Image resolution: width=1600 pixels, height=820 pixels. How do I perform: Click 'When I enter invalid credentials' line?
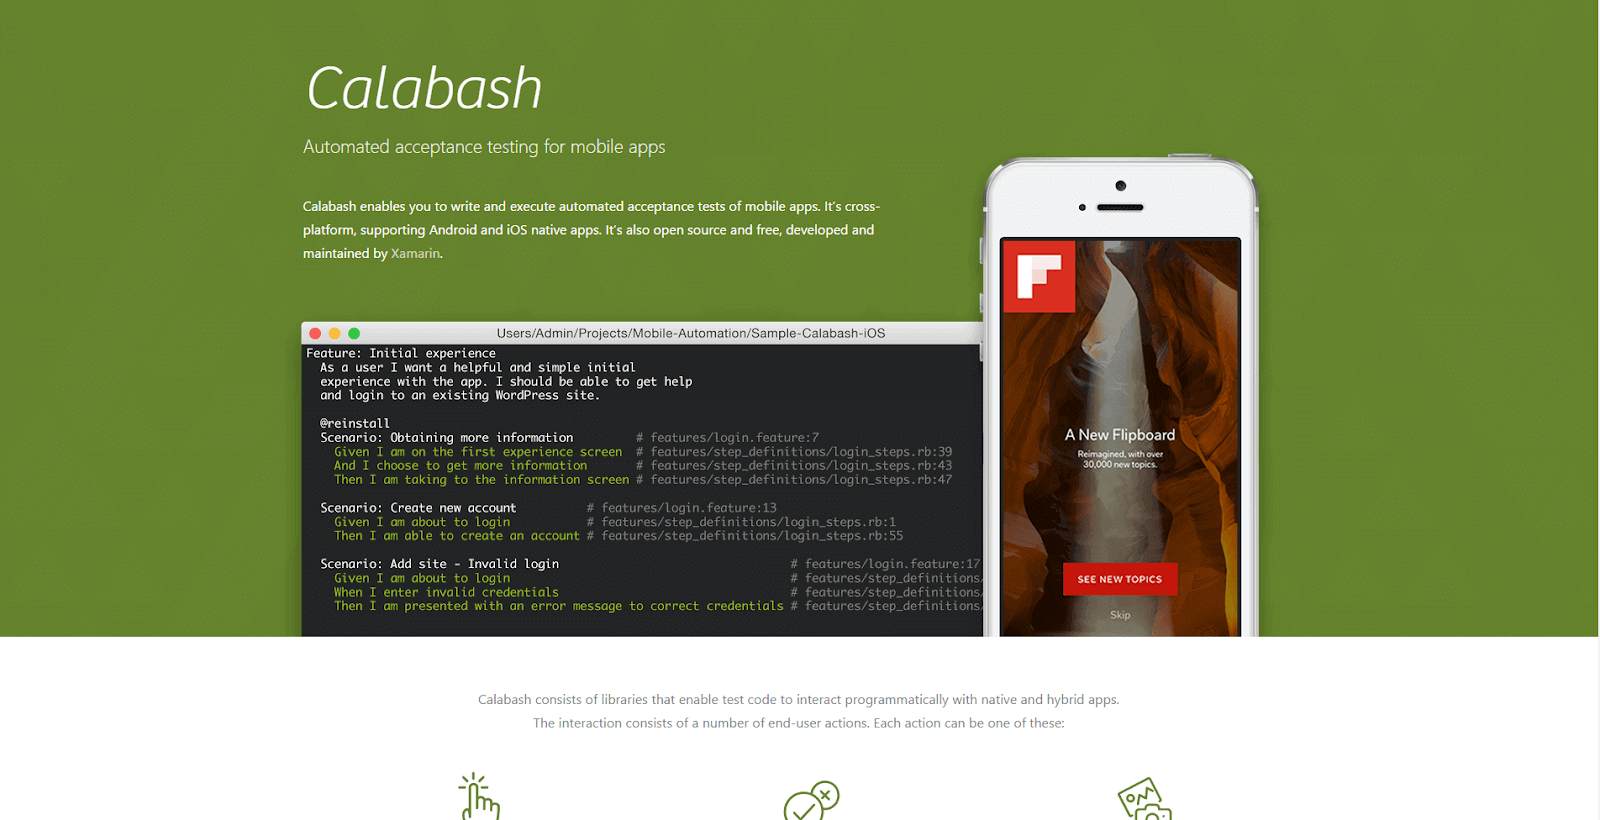click(x=446, y=592)
